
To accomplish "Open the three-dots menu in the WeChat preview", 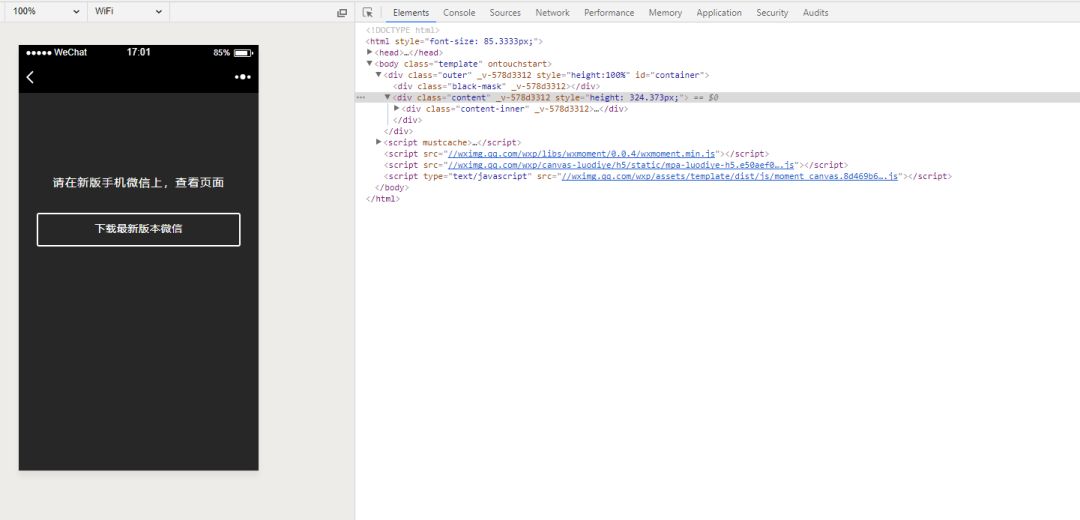I will click(x=242, y=77).
